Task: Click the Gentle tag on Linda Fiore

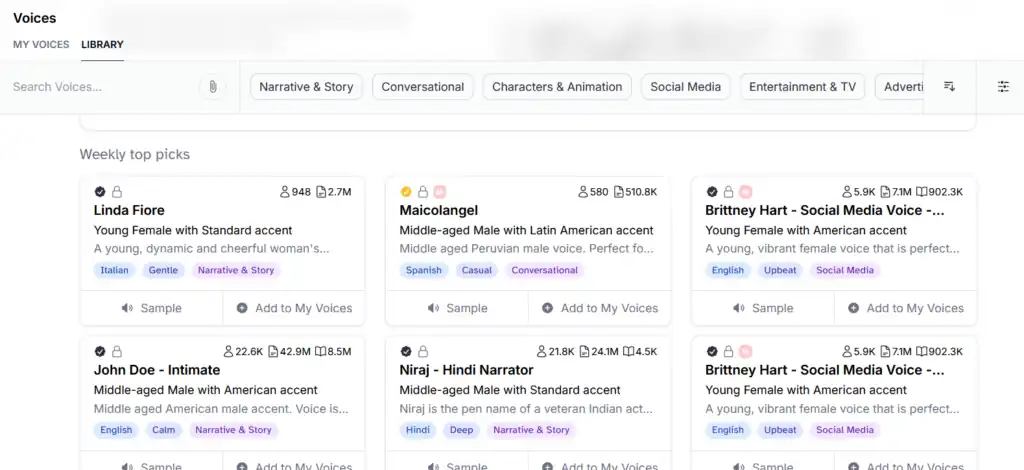Action: pos(163,270)
